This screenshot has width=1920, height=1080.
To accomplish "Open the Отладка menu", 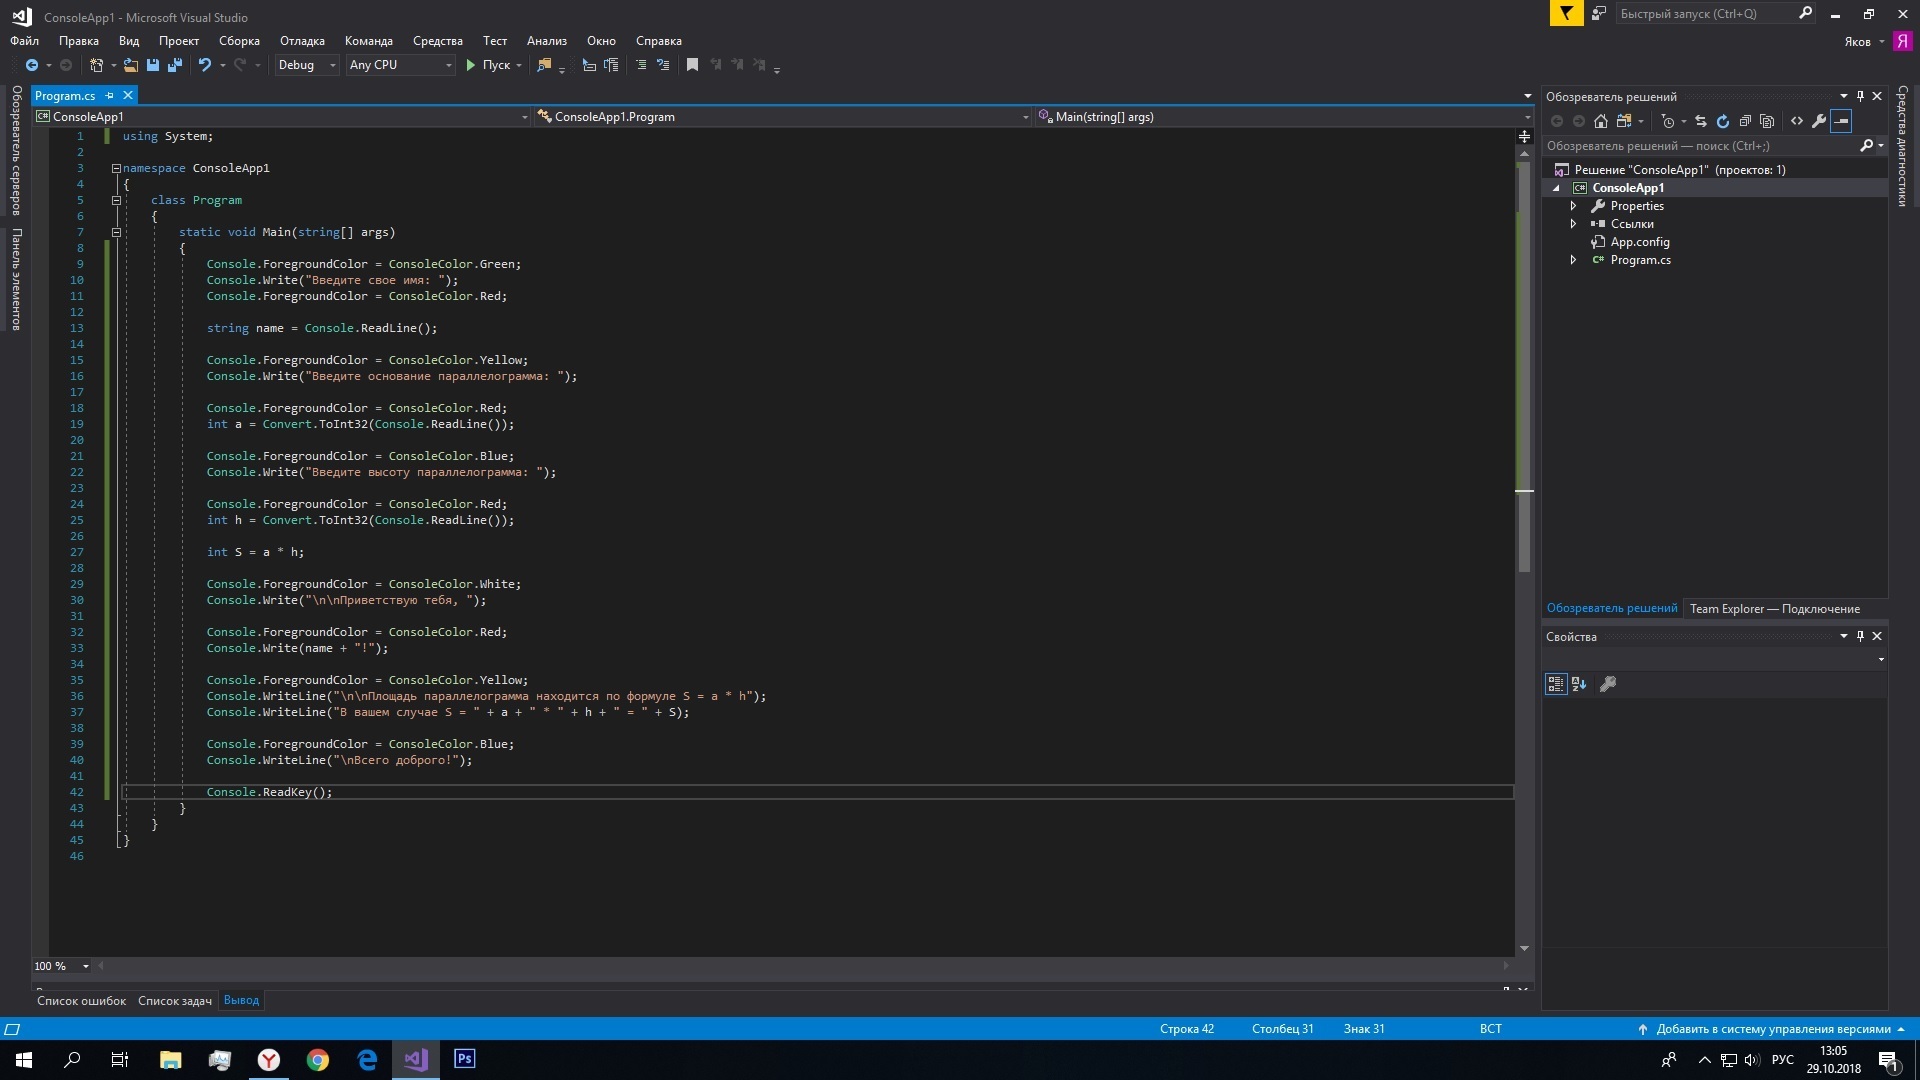I will coord(302,41).
